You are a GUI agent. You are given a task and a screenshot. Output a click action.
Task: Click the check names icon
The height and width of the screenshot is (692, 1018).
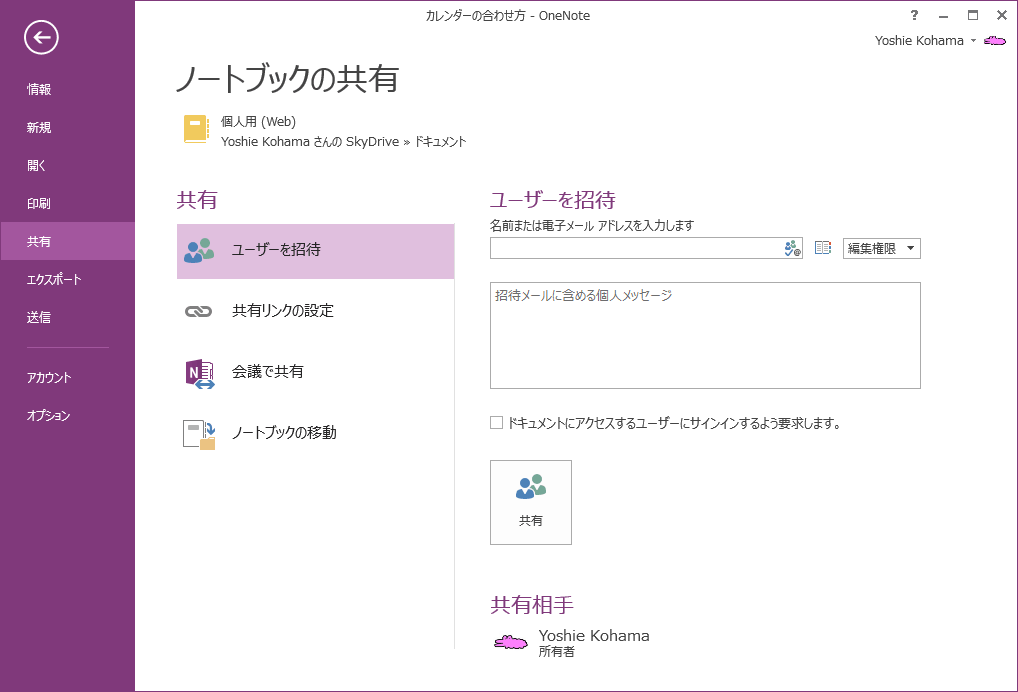(792, 248)
